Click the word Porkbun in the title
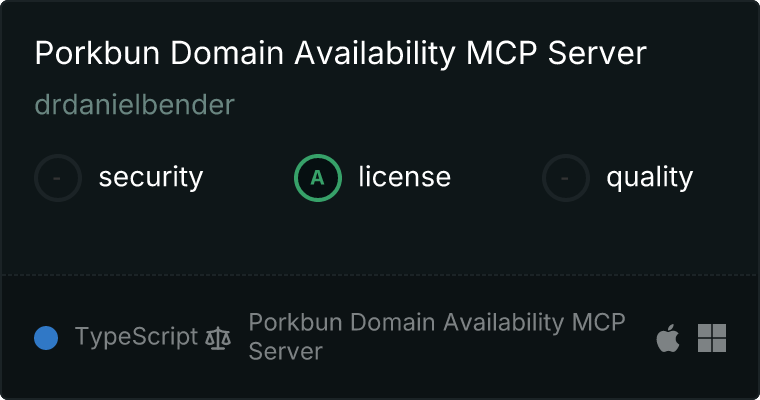 pyautogui.click(x=97, y=53)
